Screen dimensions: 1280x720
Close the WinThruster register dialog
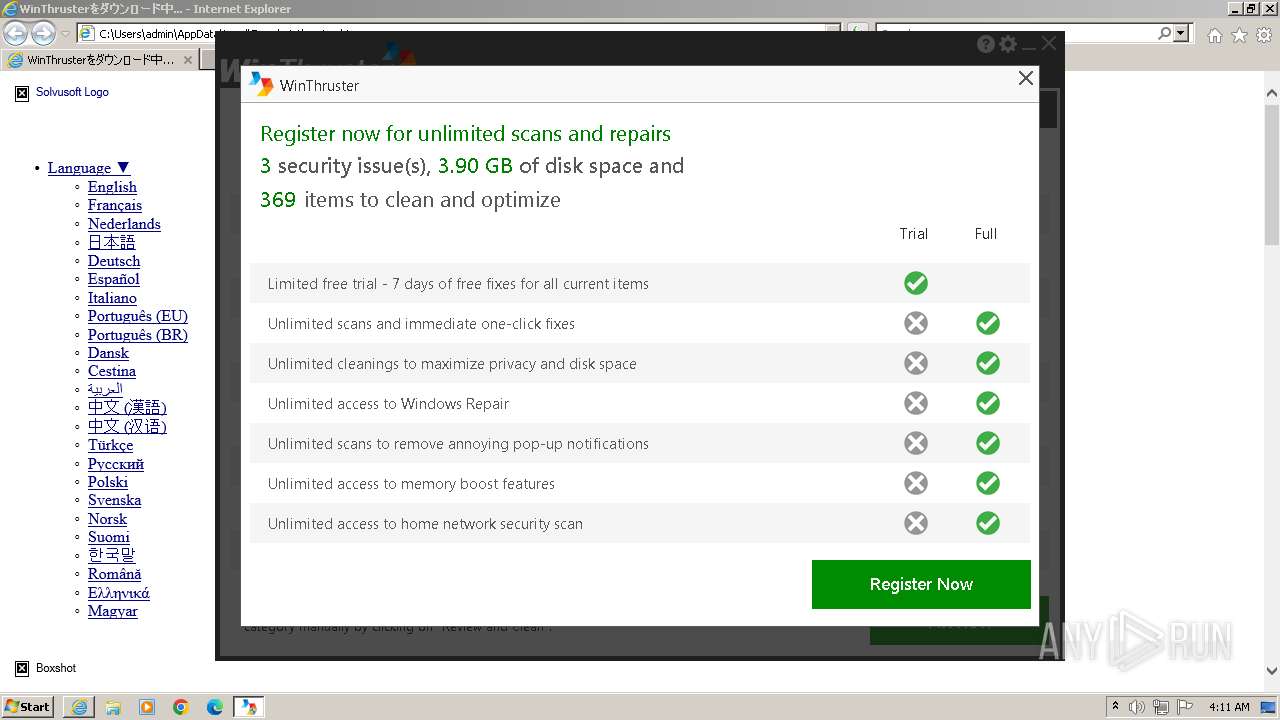(1025, 78)
